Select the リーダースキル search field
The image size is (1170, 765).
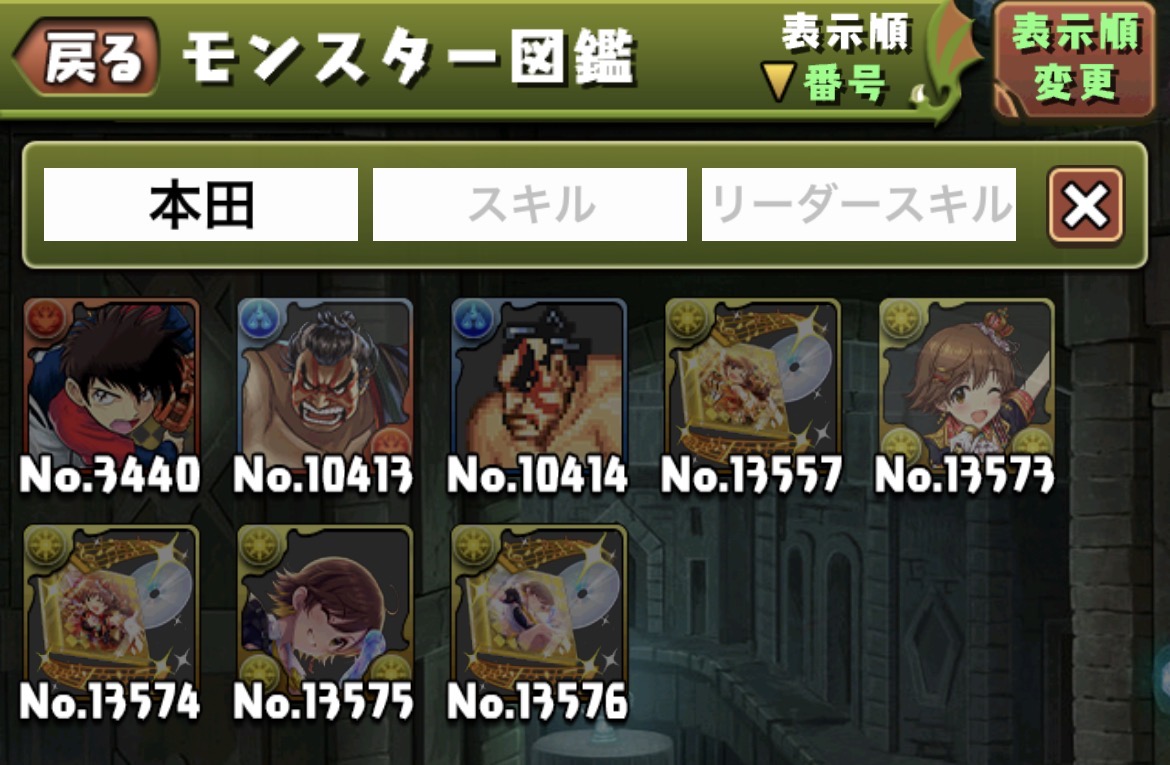tap(859, 204)
